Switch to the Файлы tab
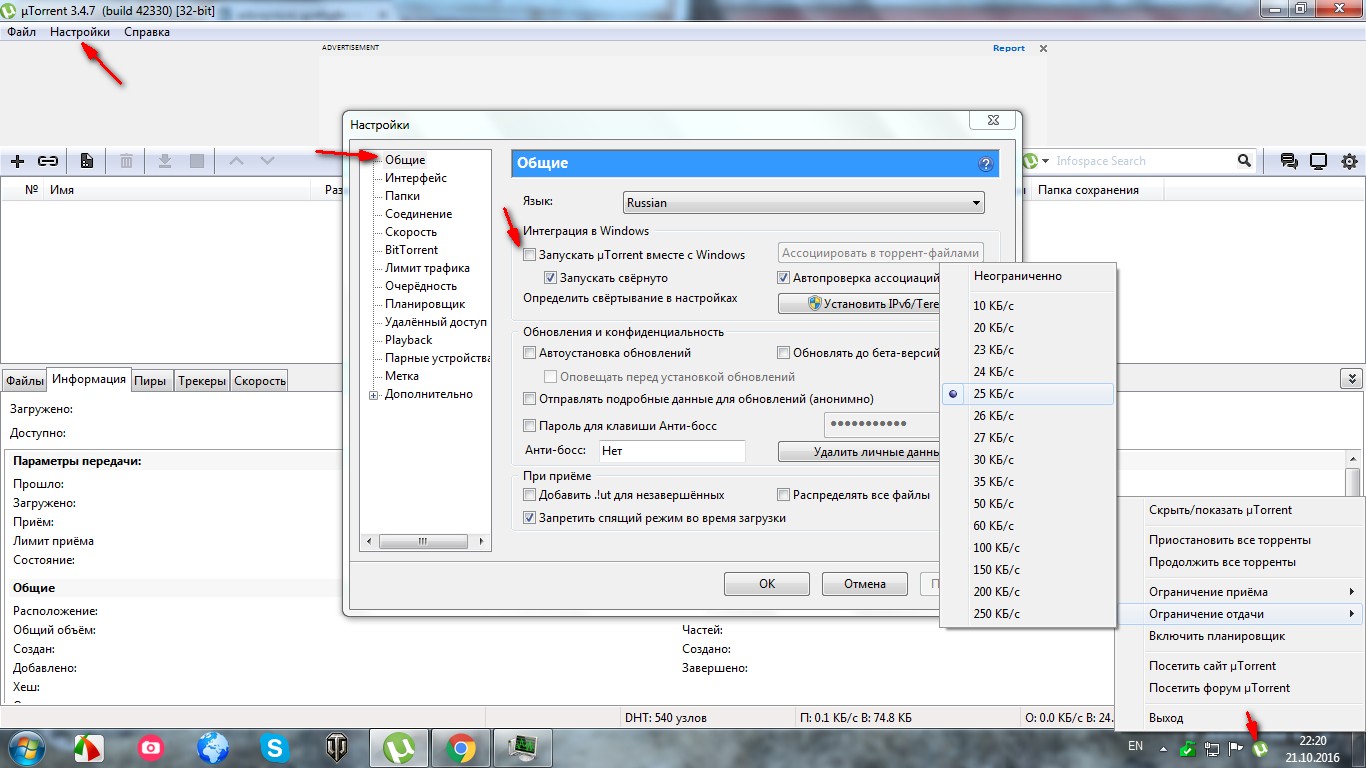Viewport: 1366px width, 768px height. pyautogui.click(x=25, y=380)
